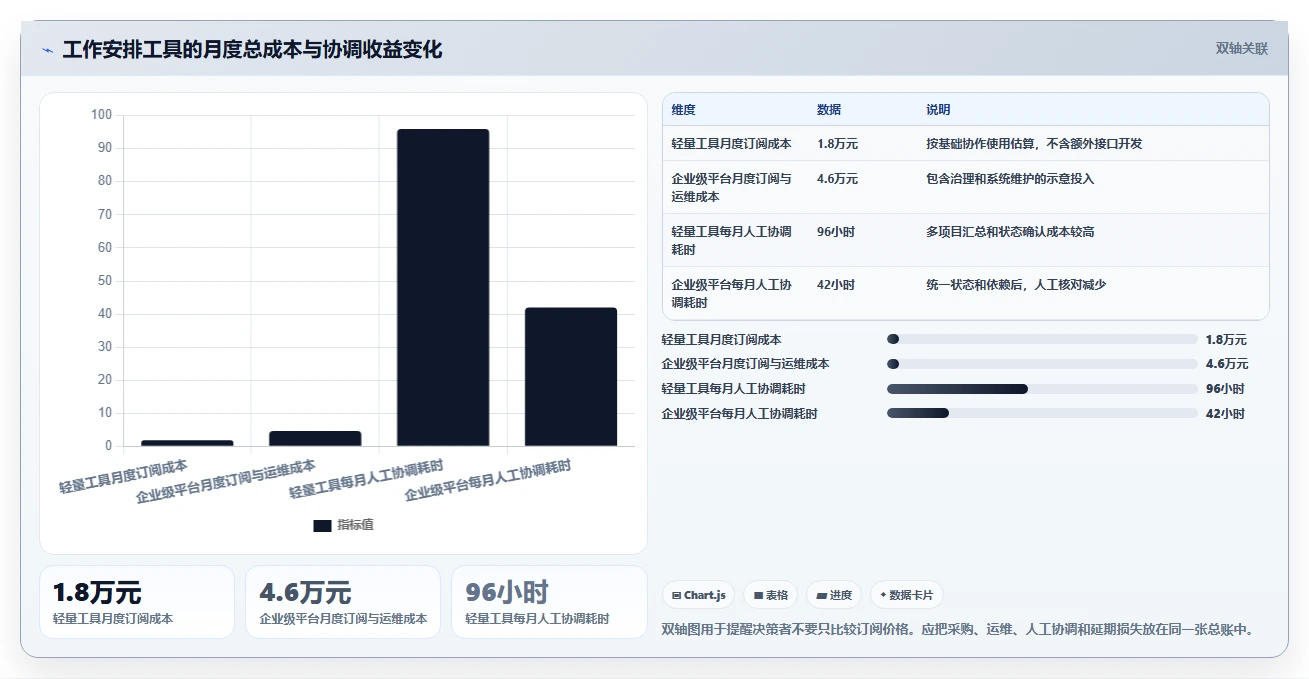Click the 4.6万元 stat card
This screenshot has width=1309, height=679.
point(343,602)
